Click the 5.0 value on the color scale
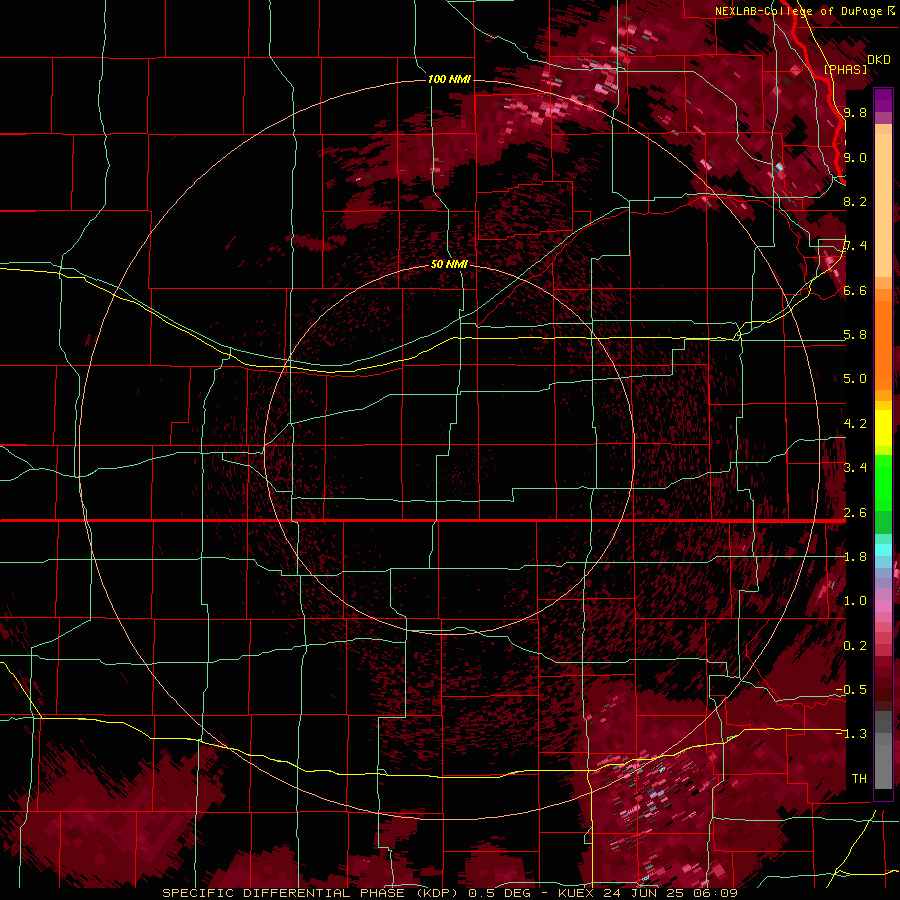Viewport: 900px width, 900px height. click(x=855, y=379)
